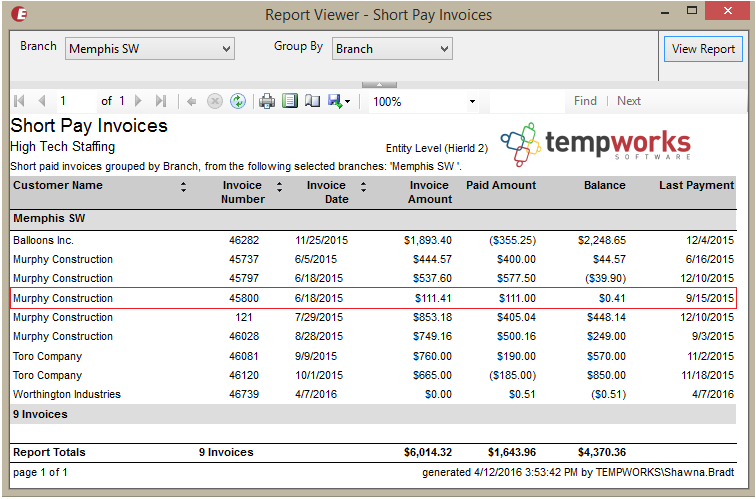Viewport: 756px width, 499px height.
Task: Sort by Invoice Number column arrows
Action: click(279, 187)
